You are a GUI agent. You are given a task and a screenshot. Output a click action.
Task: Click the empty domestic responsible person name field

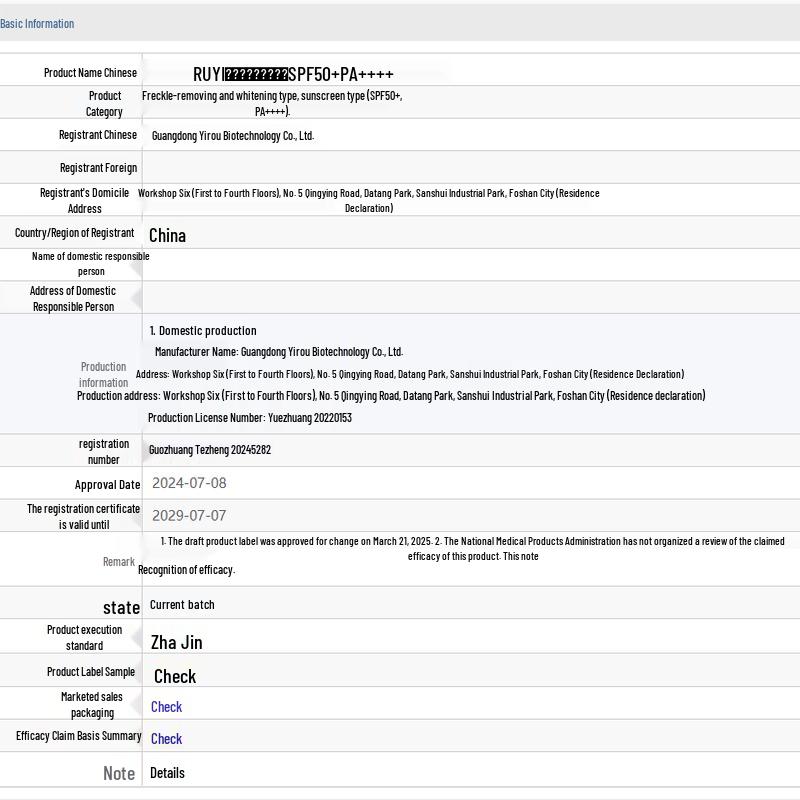tap(470, 264)
